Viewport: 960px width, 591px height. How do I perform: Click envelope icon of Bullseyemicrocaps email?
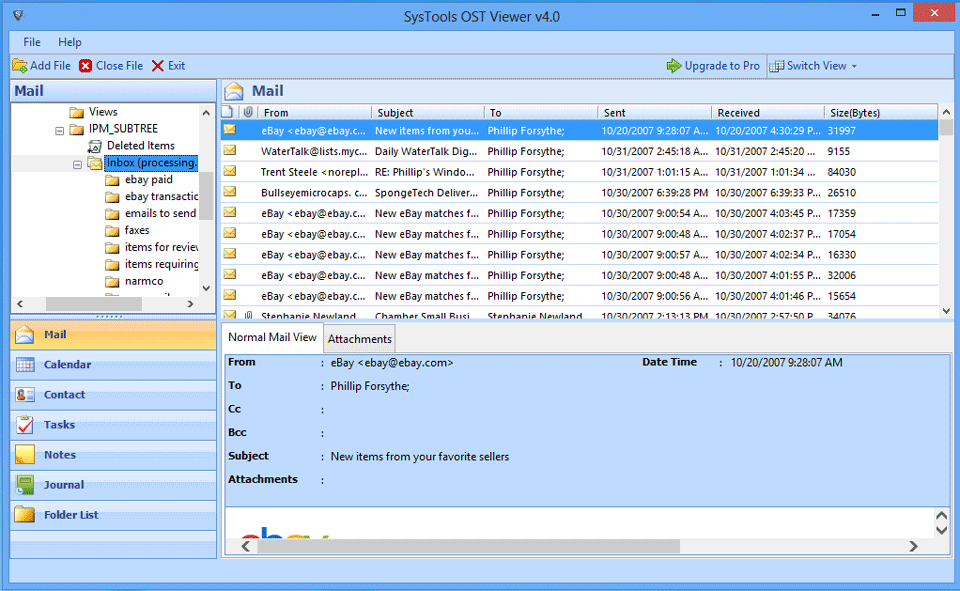click(x=230, y=192)
